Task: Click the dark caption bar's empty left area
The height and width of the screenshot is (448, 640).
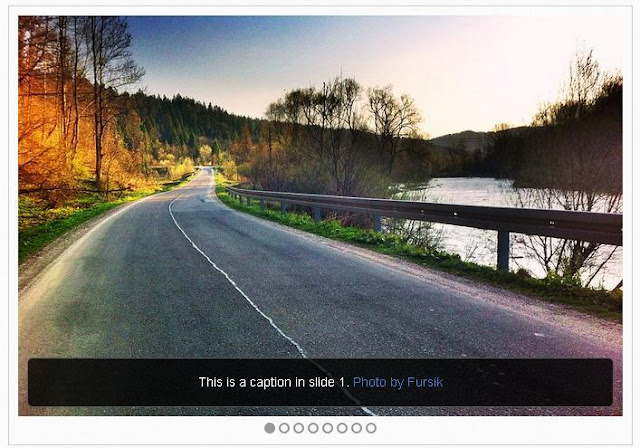Action: (110, 382)
